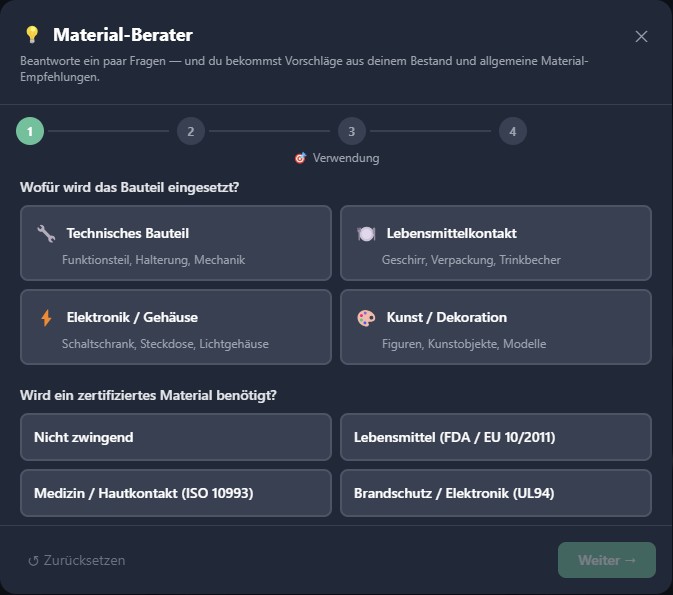
Task: Click the Material-Berater title text
Action: [x=123, y=35]
